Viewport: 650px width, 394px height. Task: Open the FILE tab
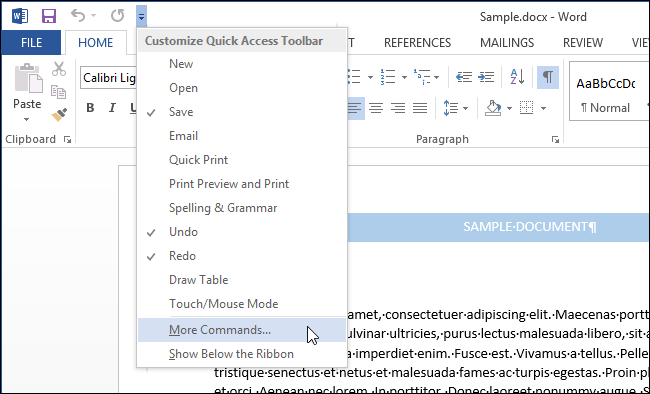click(32, 43)
